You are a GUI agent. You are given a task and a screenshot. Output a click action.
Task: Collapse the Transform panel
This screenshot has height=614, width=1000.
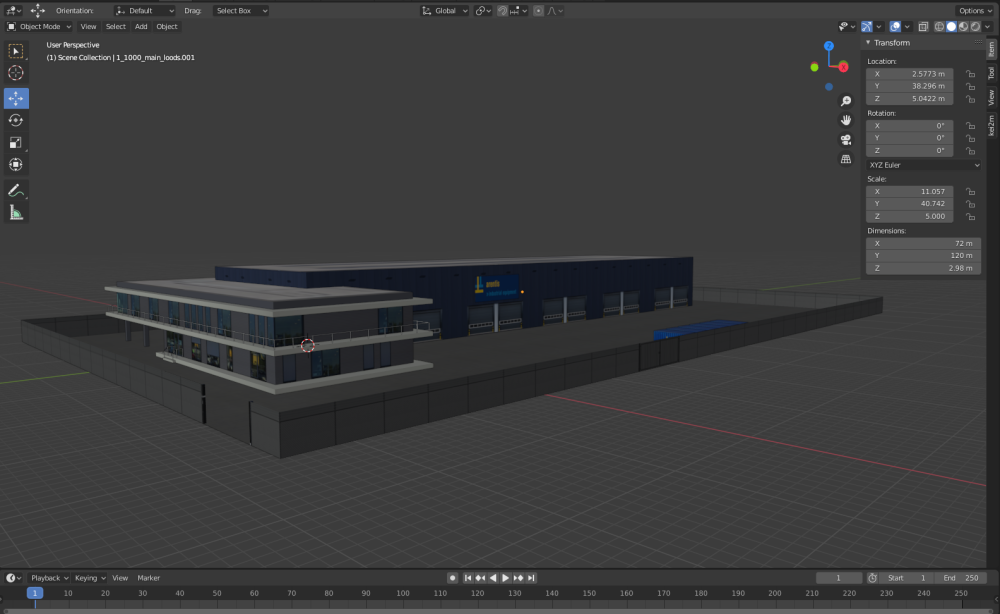869,43
